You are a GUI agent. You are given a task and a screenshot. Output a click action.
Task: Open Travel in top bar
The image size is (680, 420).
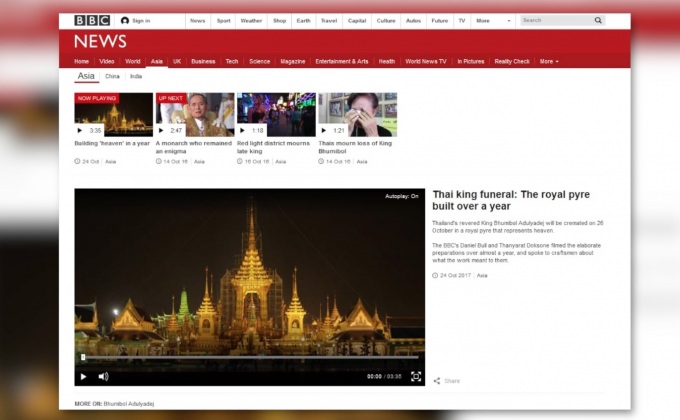coord(329,20)
